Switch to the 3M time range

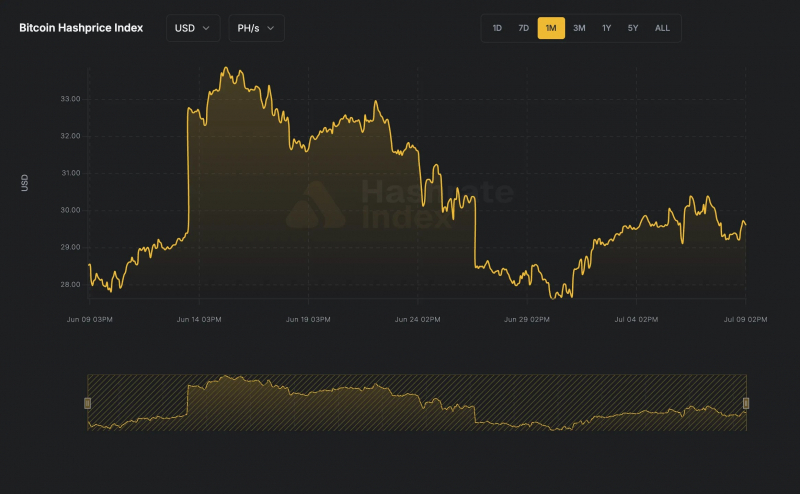(x=579, y=28)
